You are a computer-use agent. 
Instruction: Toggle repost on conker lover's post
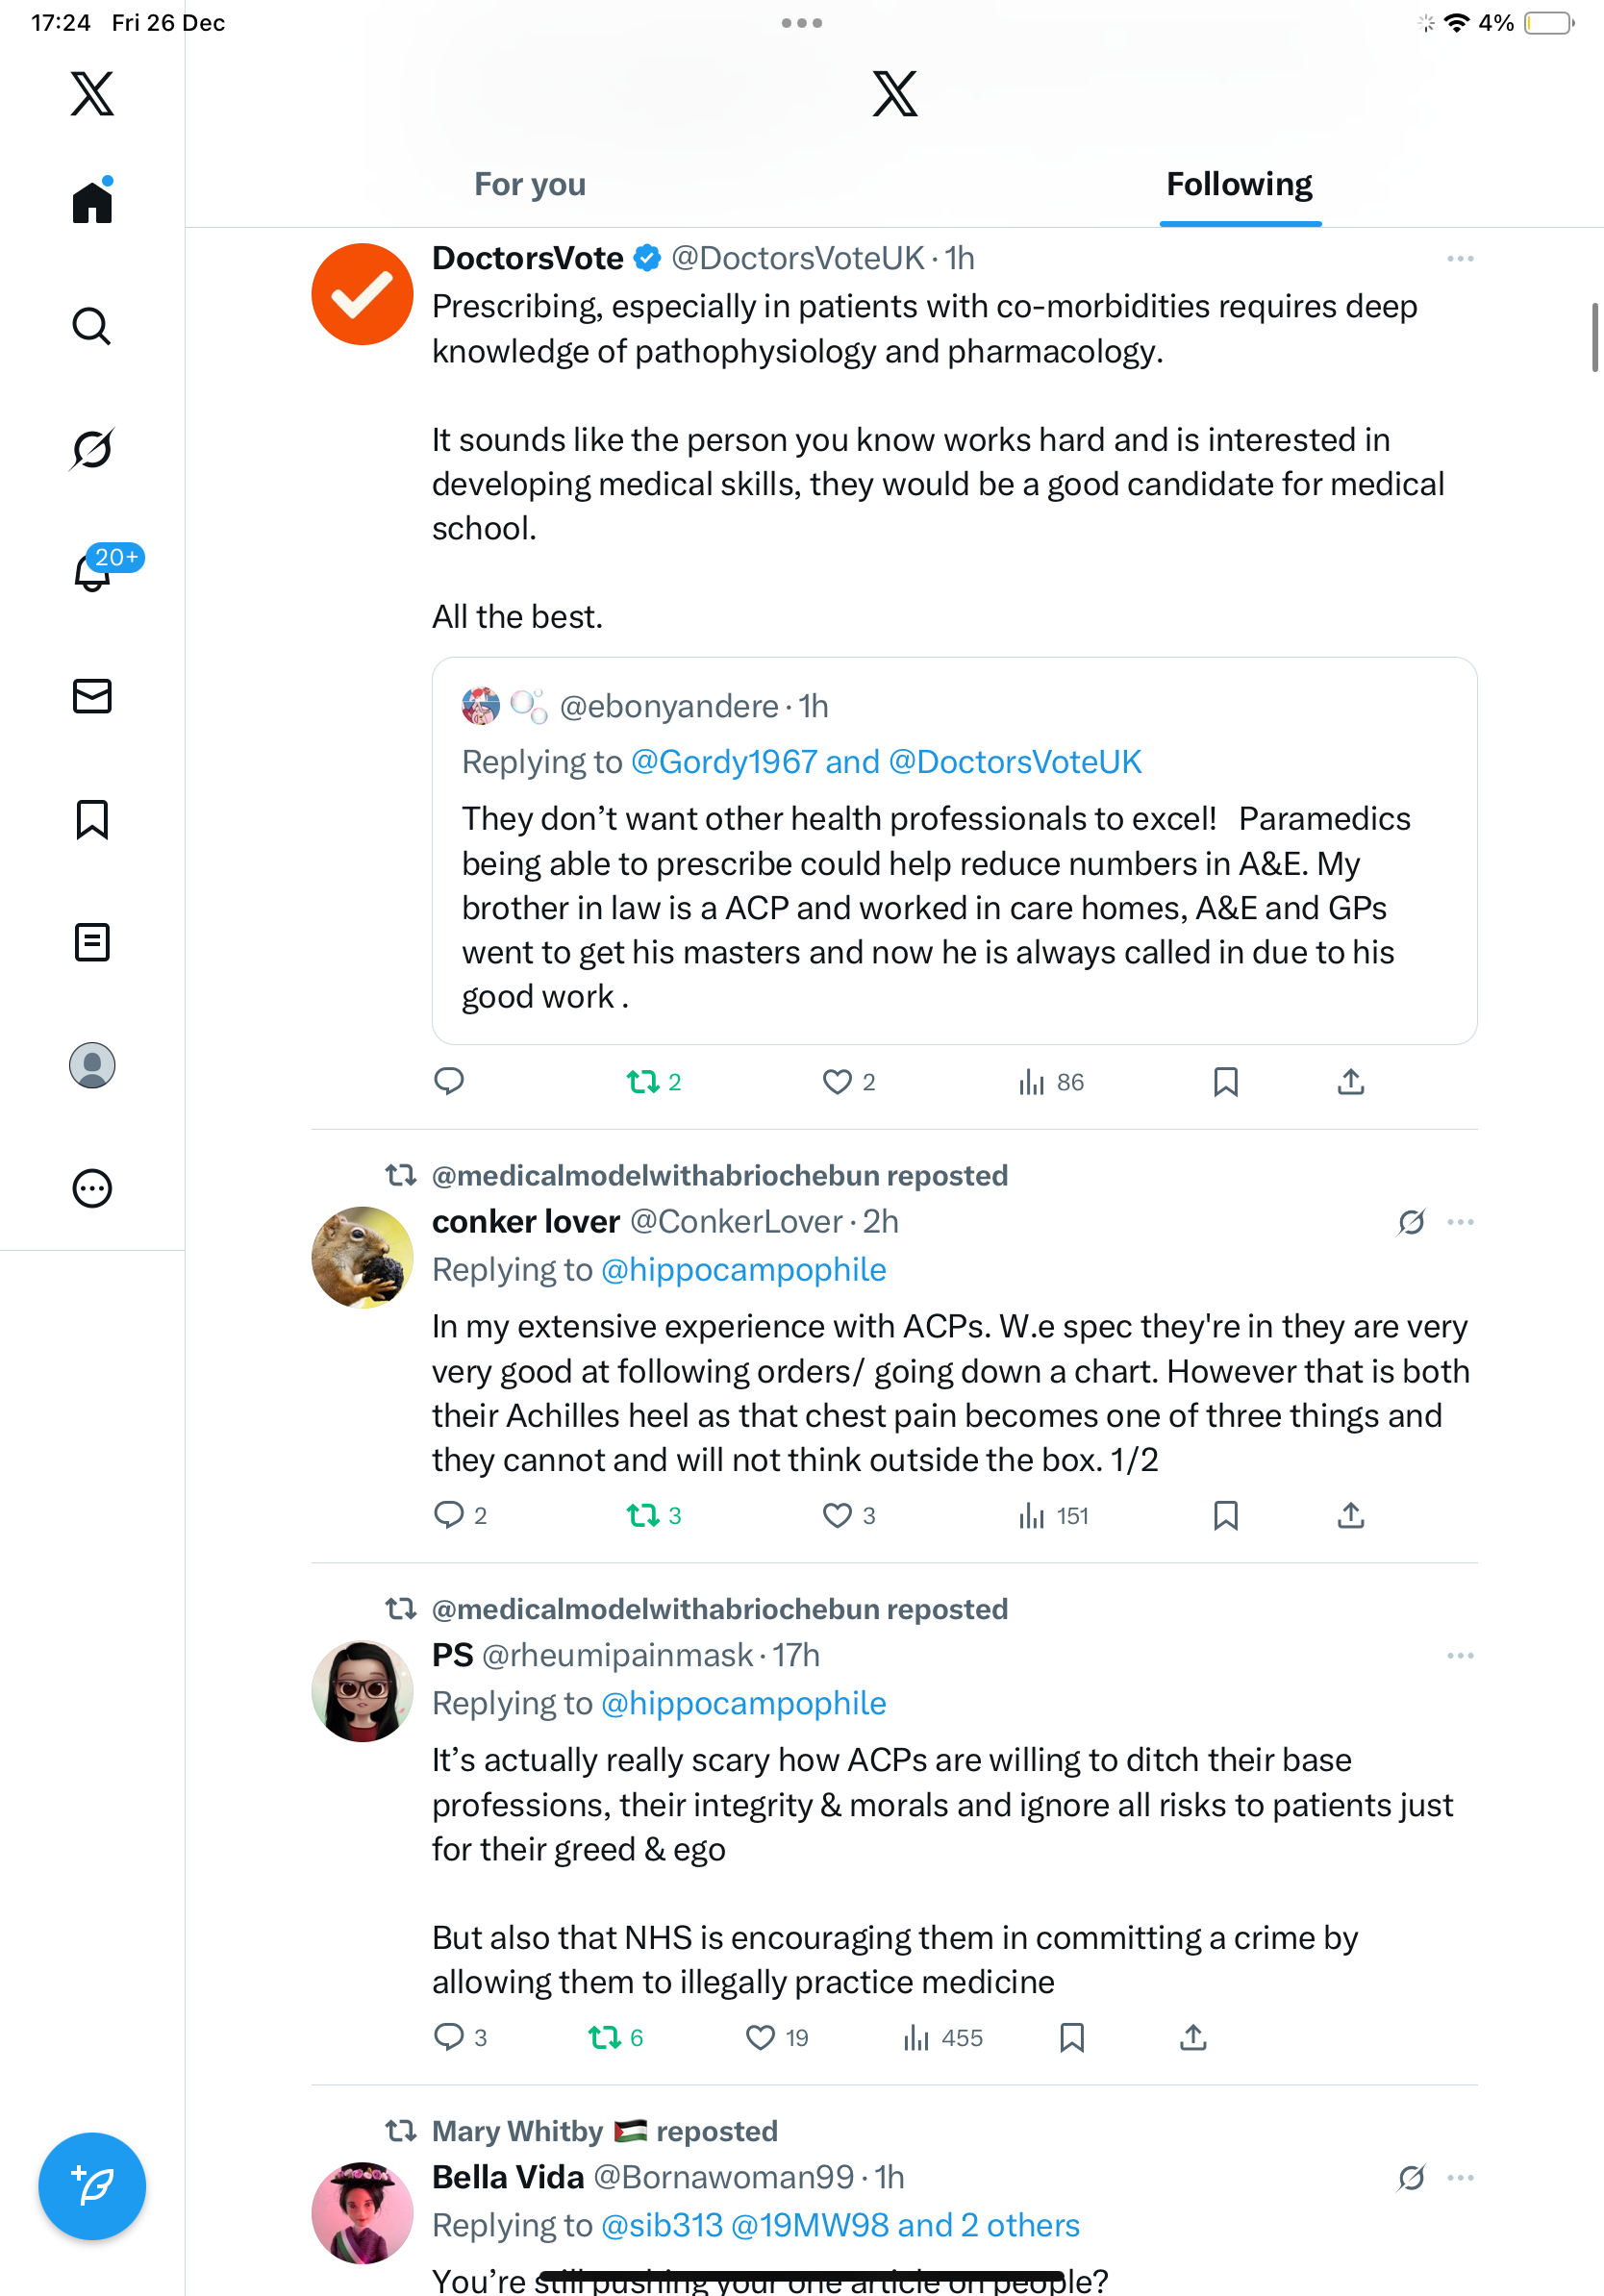(x=643, y=1515)
